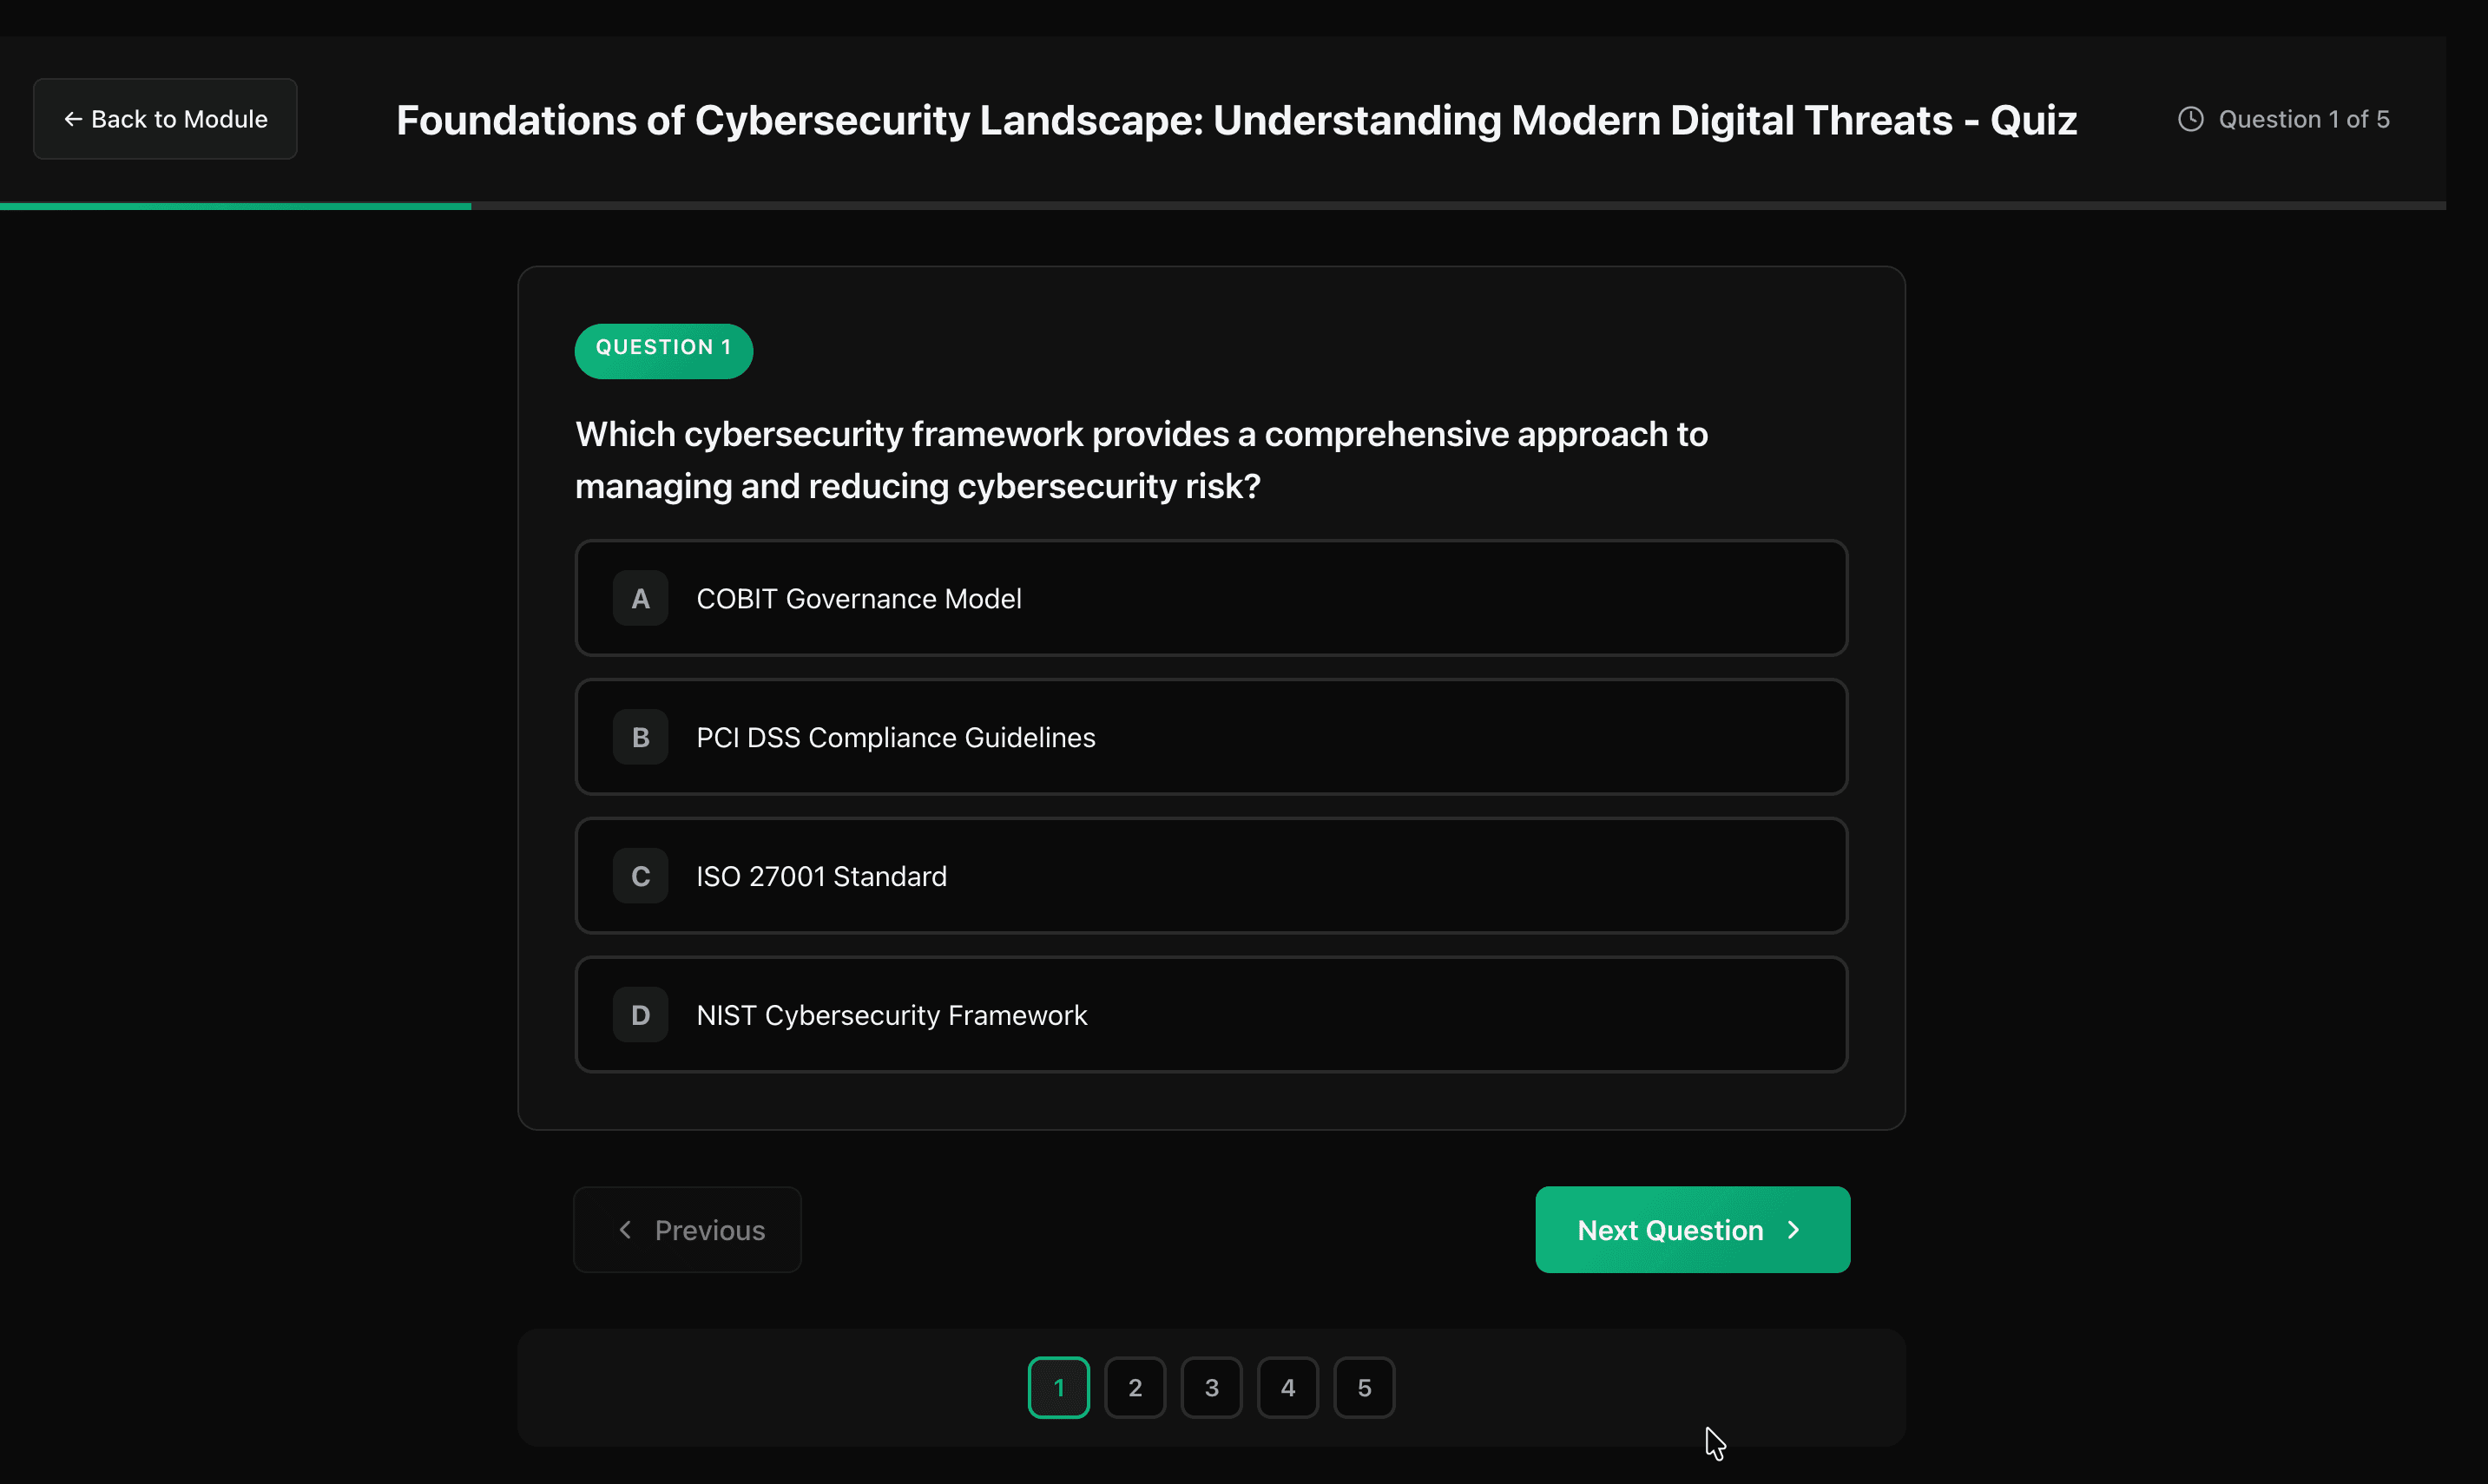Click the green quiz progress bar
This screenshot has height=1484, width=2488.
tap(235, 206)
